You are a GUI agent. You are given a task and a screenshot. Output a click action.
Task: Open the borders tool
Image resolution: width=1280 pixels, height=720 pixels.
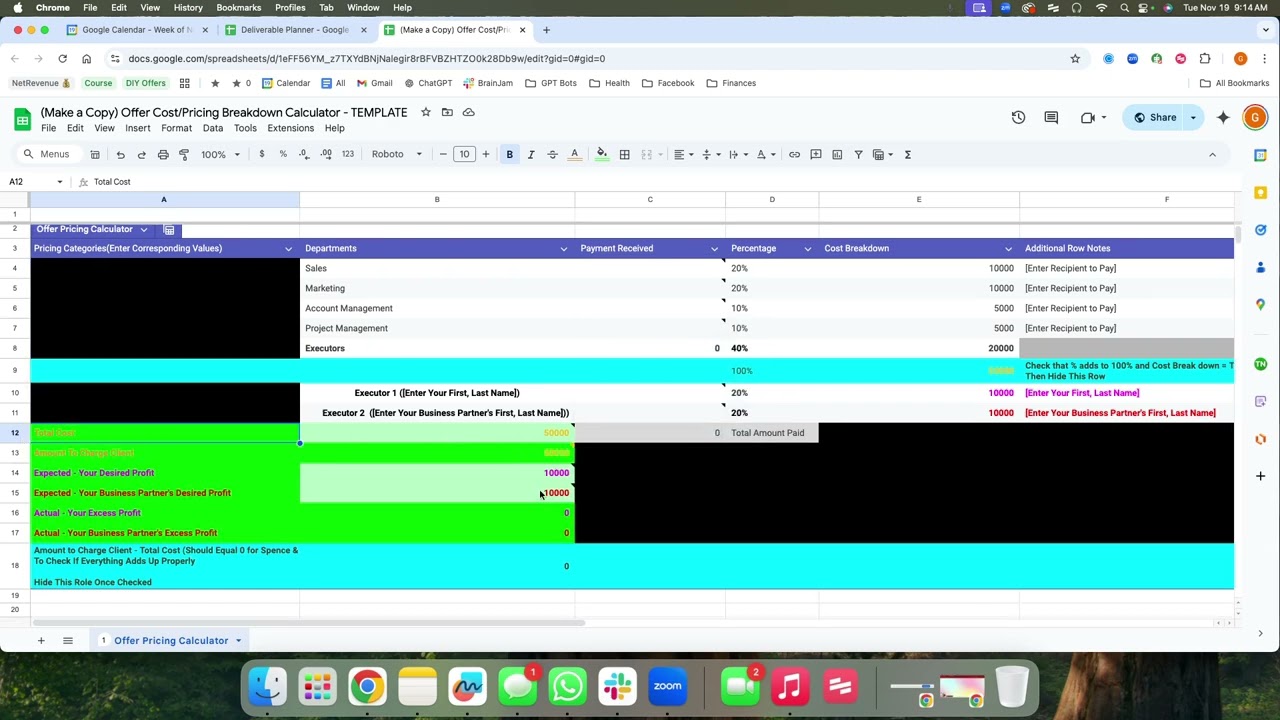point(624,154)
